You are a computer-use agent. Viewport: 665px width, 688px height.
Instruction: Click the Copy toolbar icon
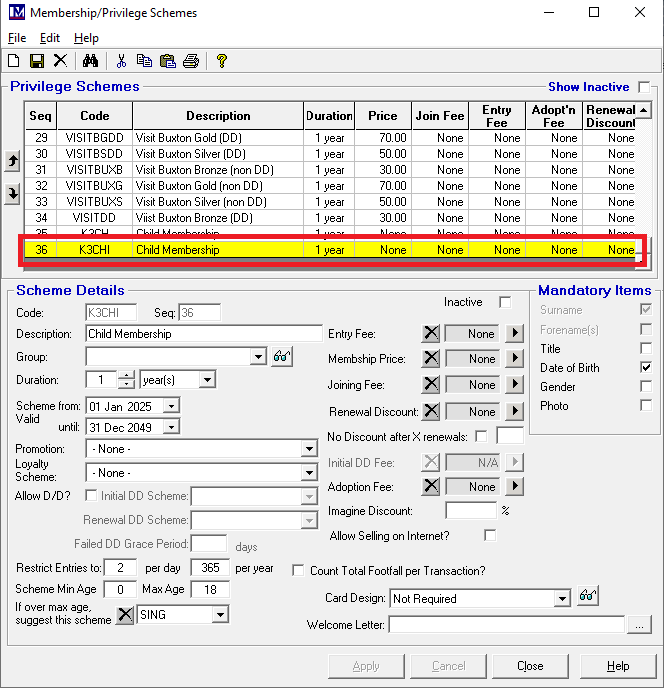pos(144,61)
